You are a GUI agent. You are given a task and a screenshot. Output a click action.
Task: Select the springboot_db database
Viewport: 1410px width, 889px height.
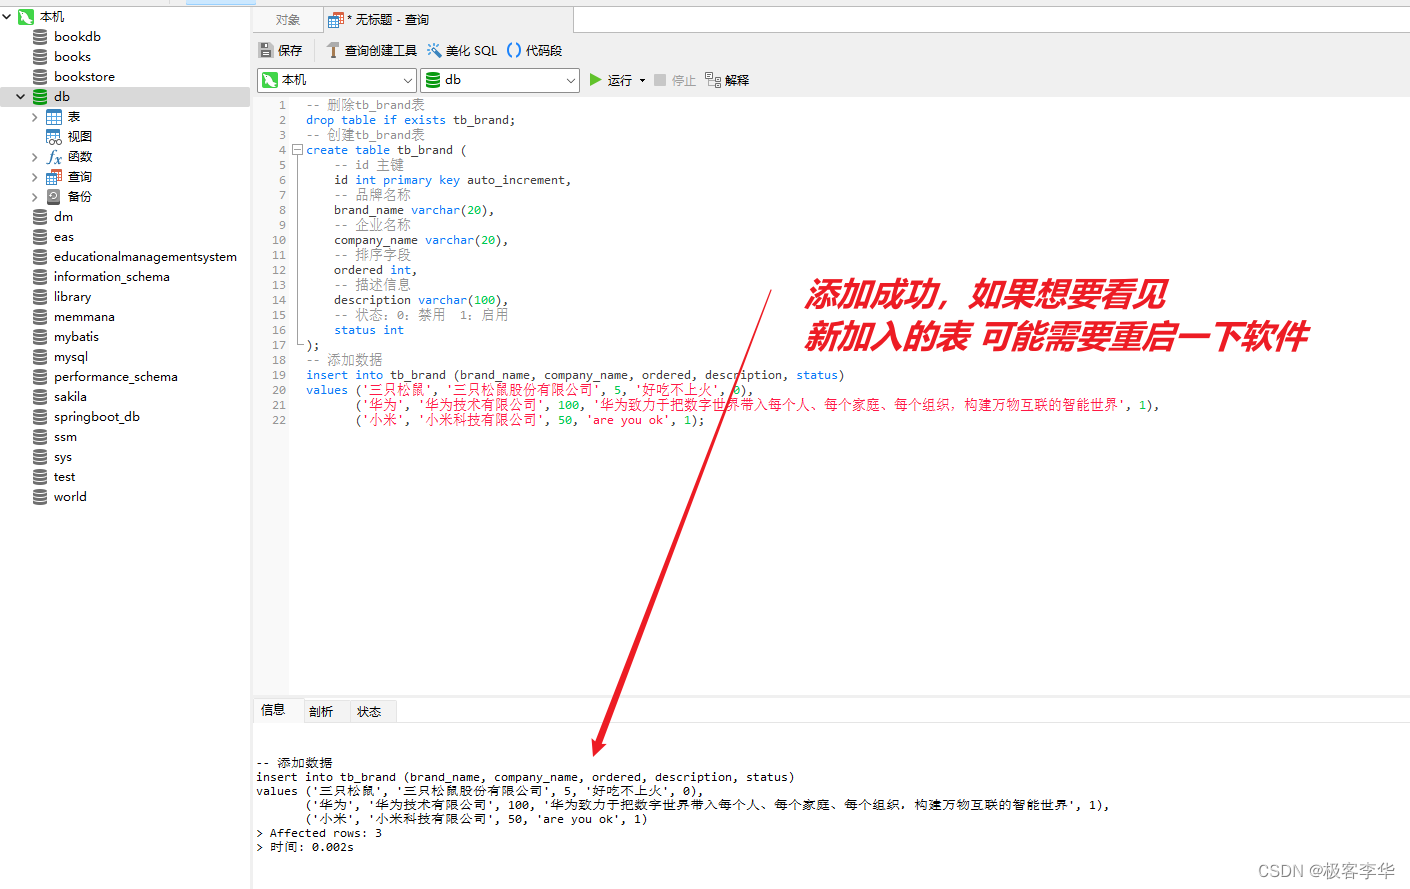(97, 417)
